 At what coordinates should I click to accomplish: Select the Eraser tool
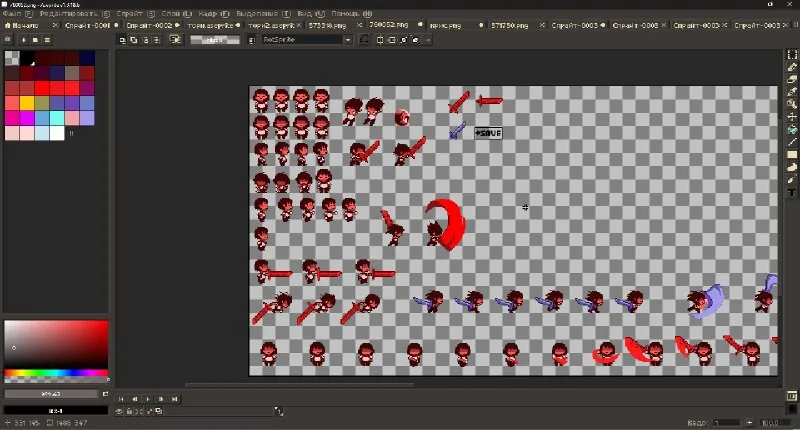tap(792, 80)
